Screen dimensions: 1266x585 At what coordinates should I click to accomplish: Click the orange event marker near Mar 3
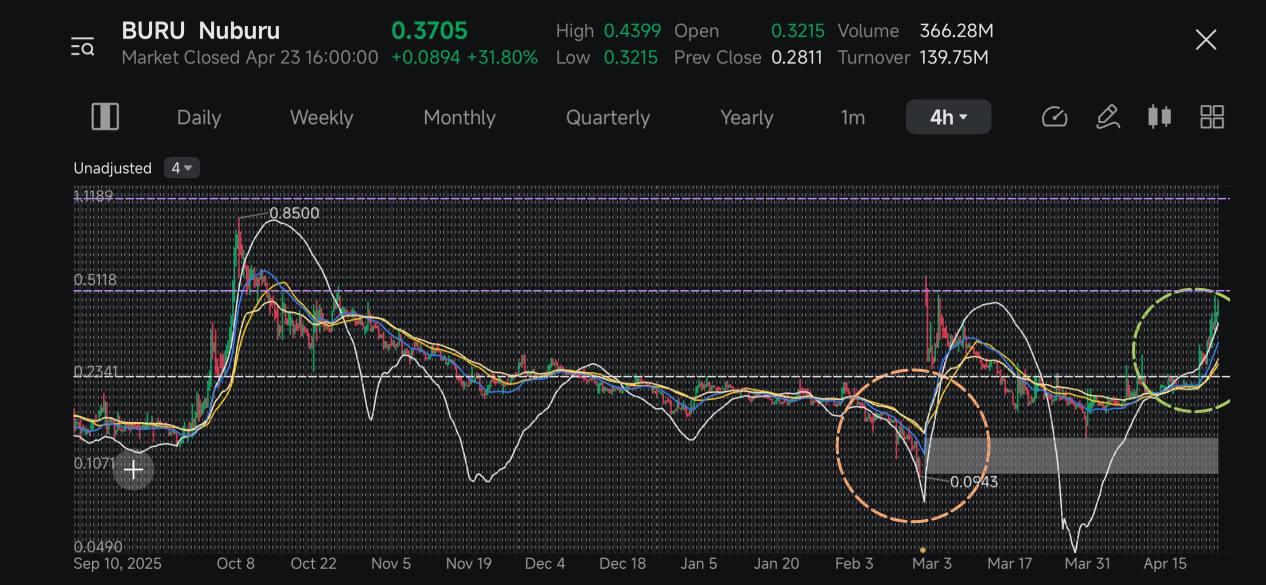click(922, 549)
